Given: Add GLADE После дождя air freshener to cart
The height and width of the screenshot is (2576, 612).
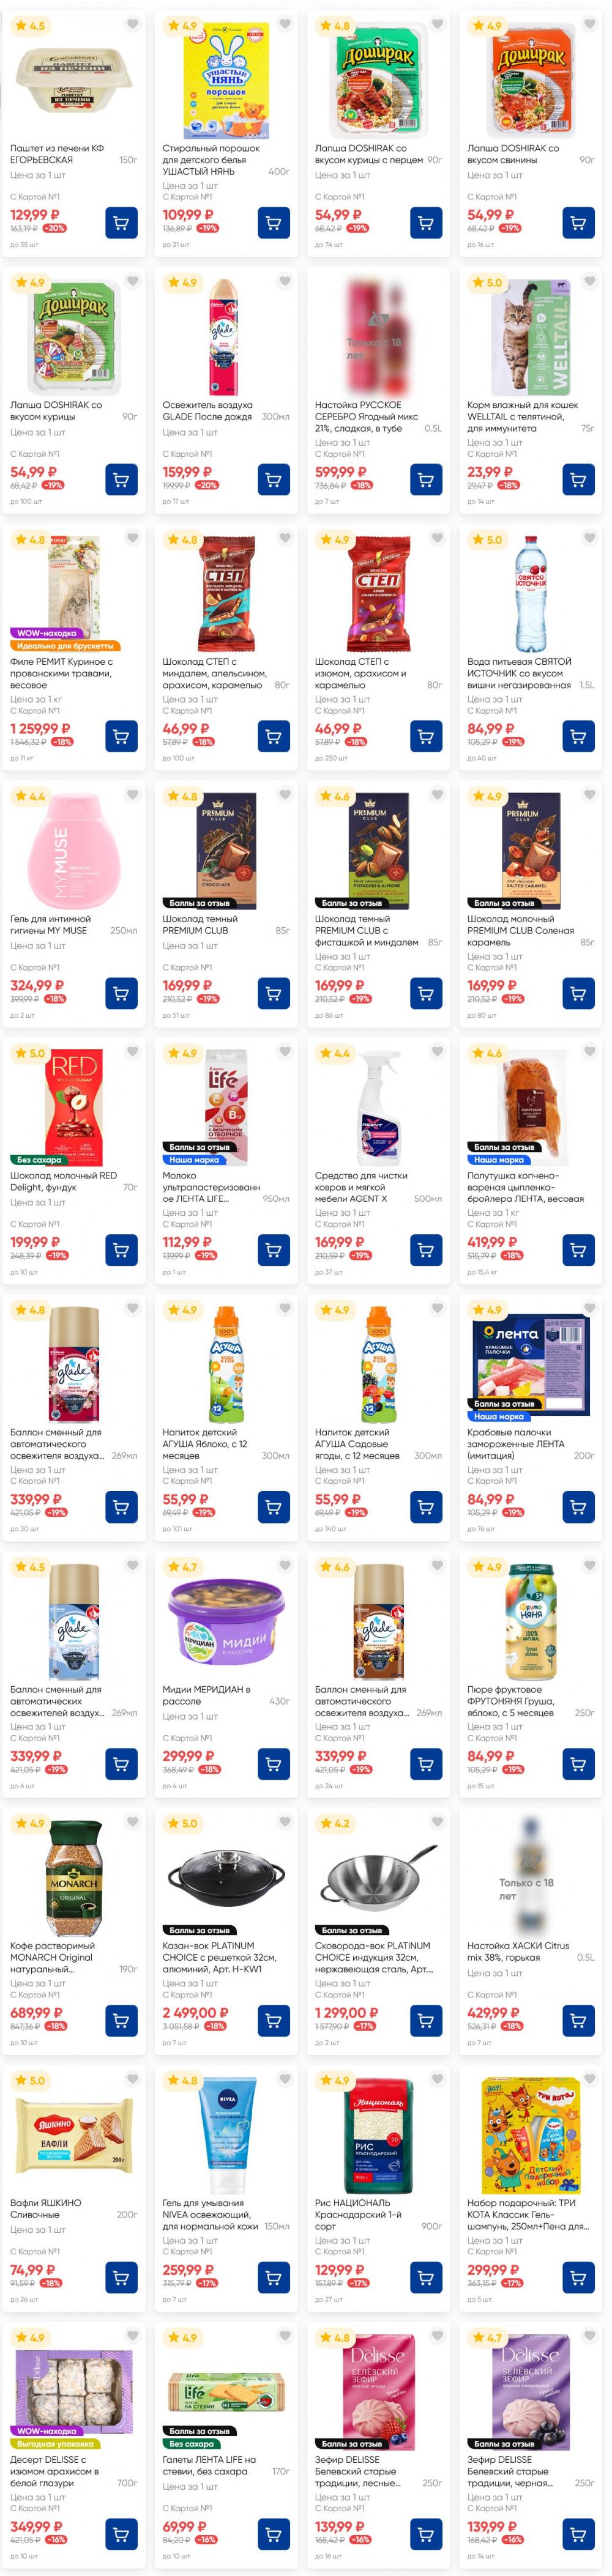Looking at the screenshot, I should pos(273,480).
